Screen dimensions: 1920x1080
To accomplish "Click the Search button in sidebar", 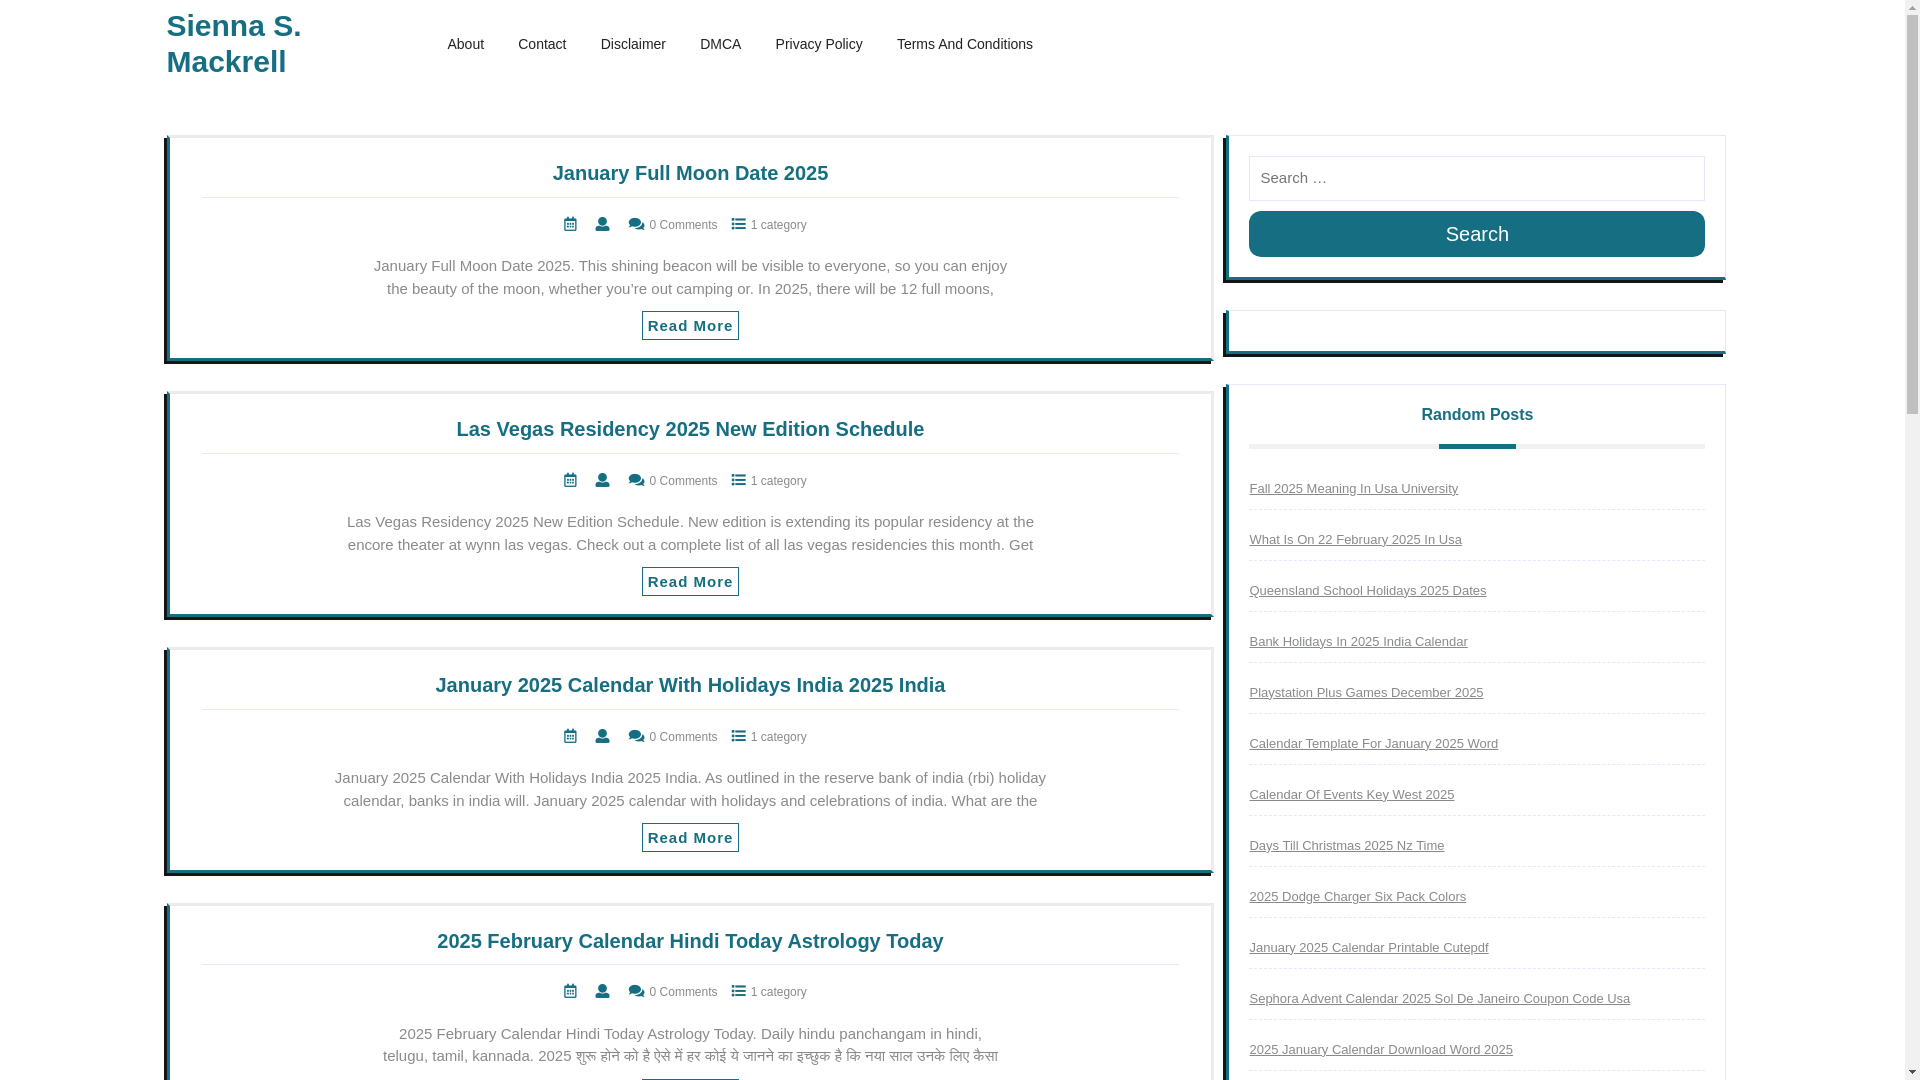I will click(1476, 234).
